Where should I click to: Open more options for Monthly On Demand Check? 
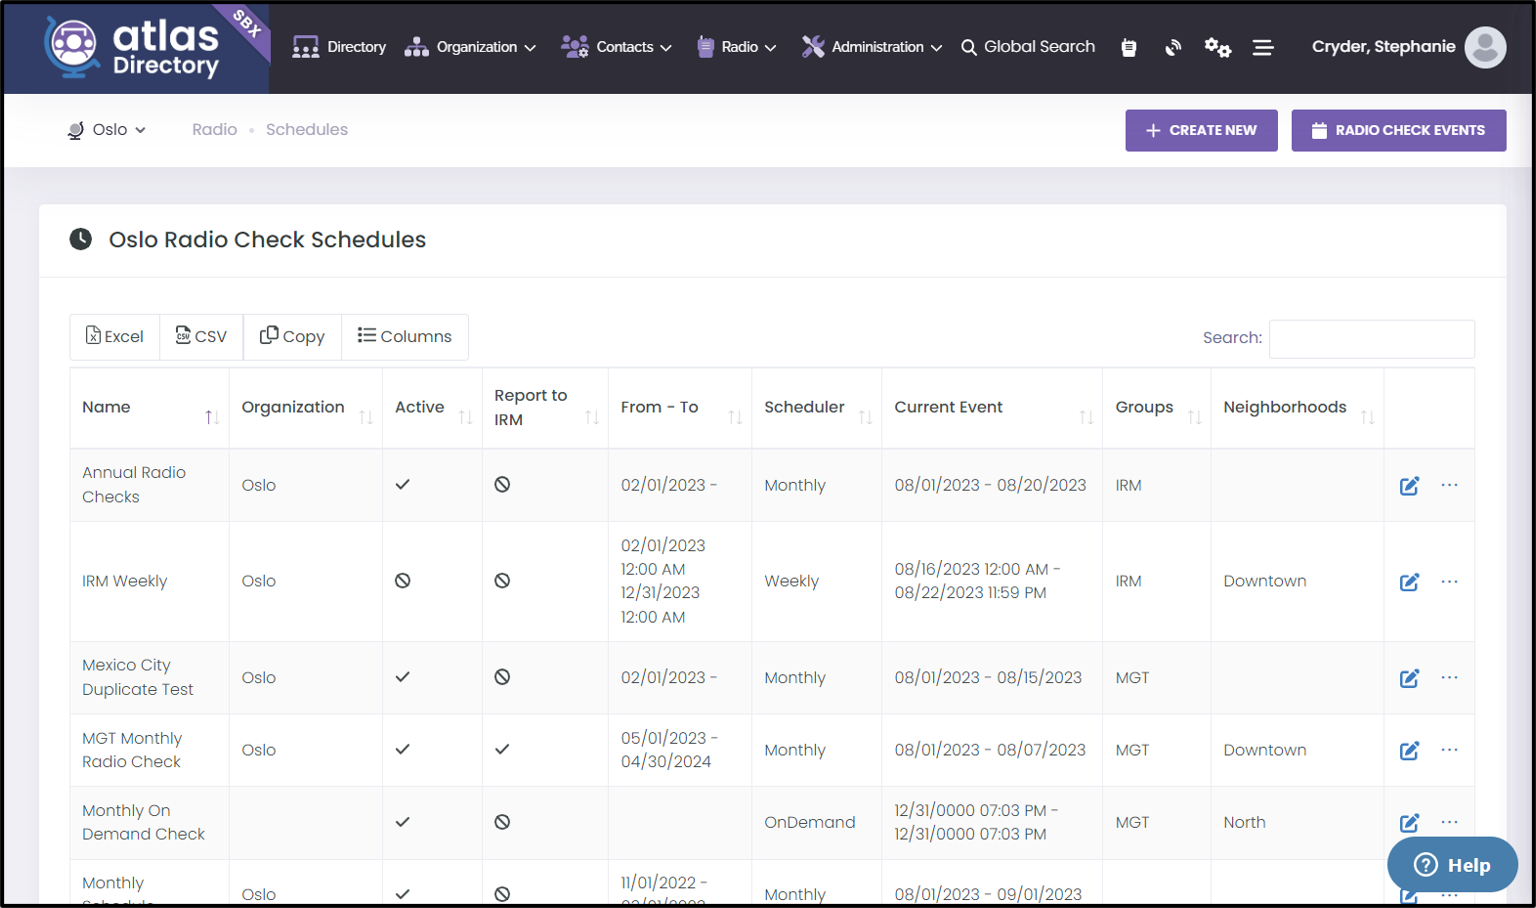pyautogui.click(x=1449, y=821)
